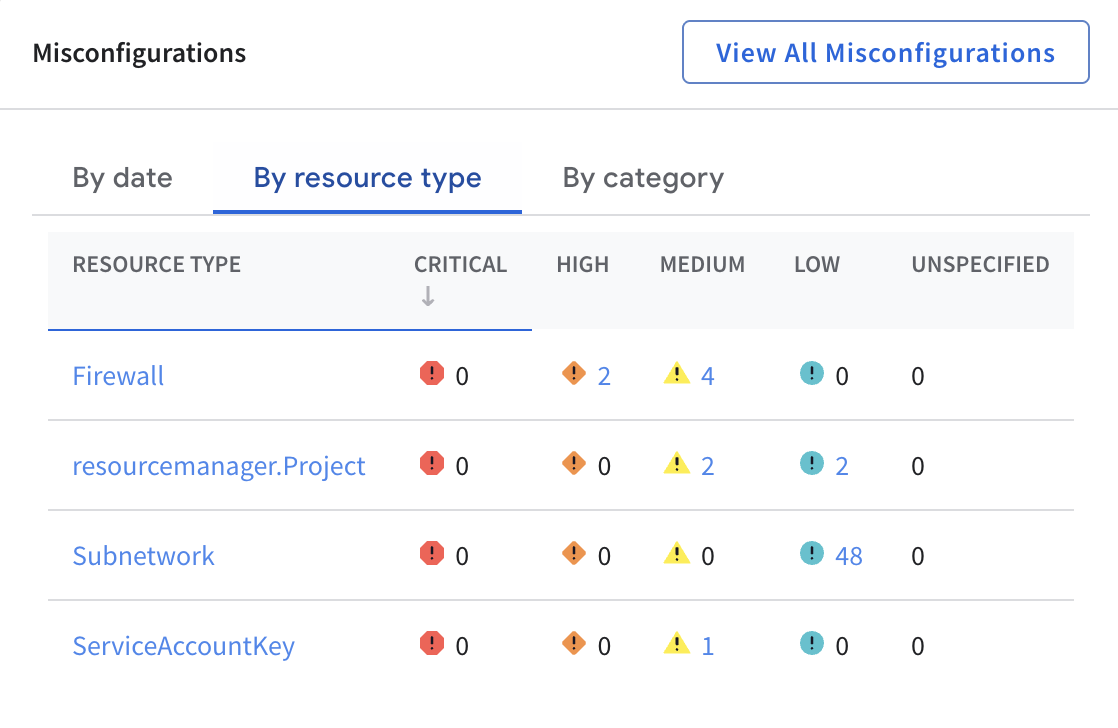Click the medium warning icon for resourcemanager.Project
This screenshot has width=1118, height=728.
click(x=678, y=465)
